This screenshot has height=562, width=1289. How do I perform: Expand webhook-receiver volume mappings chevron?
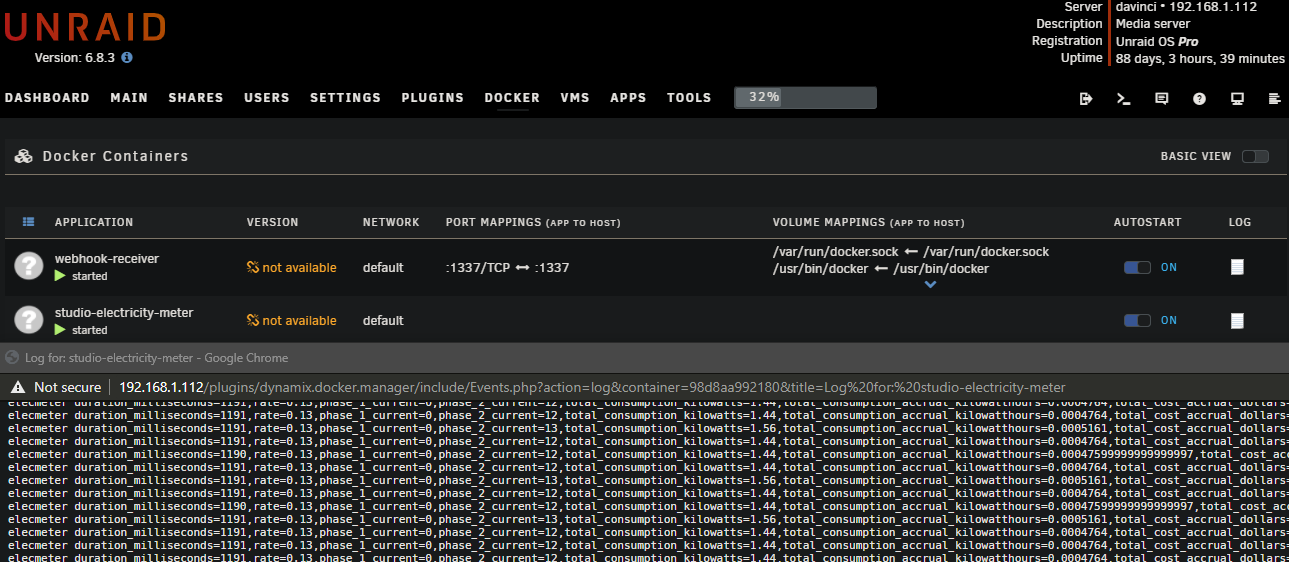(x=930, y=285)
